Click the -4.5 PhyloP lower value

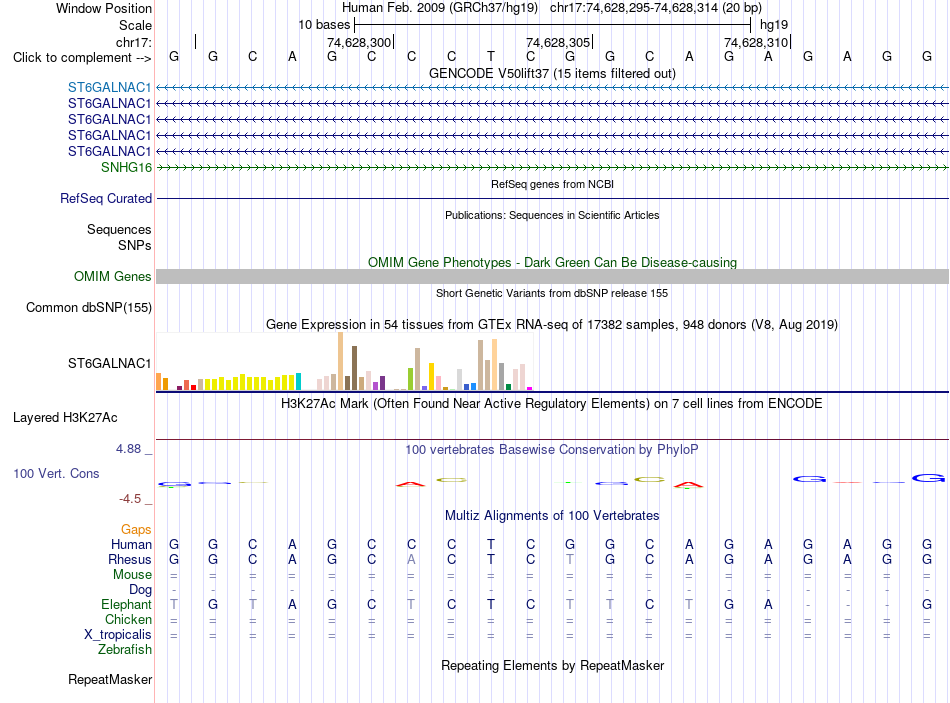pos(130,499)
